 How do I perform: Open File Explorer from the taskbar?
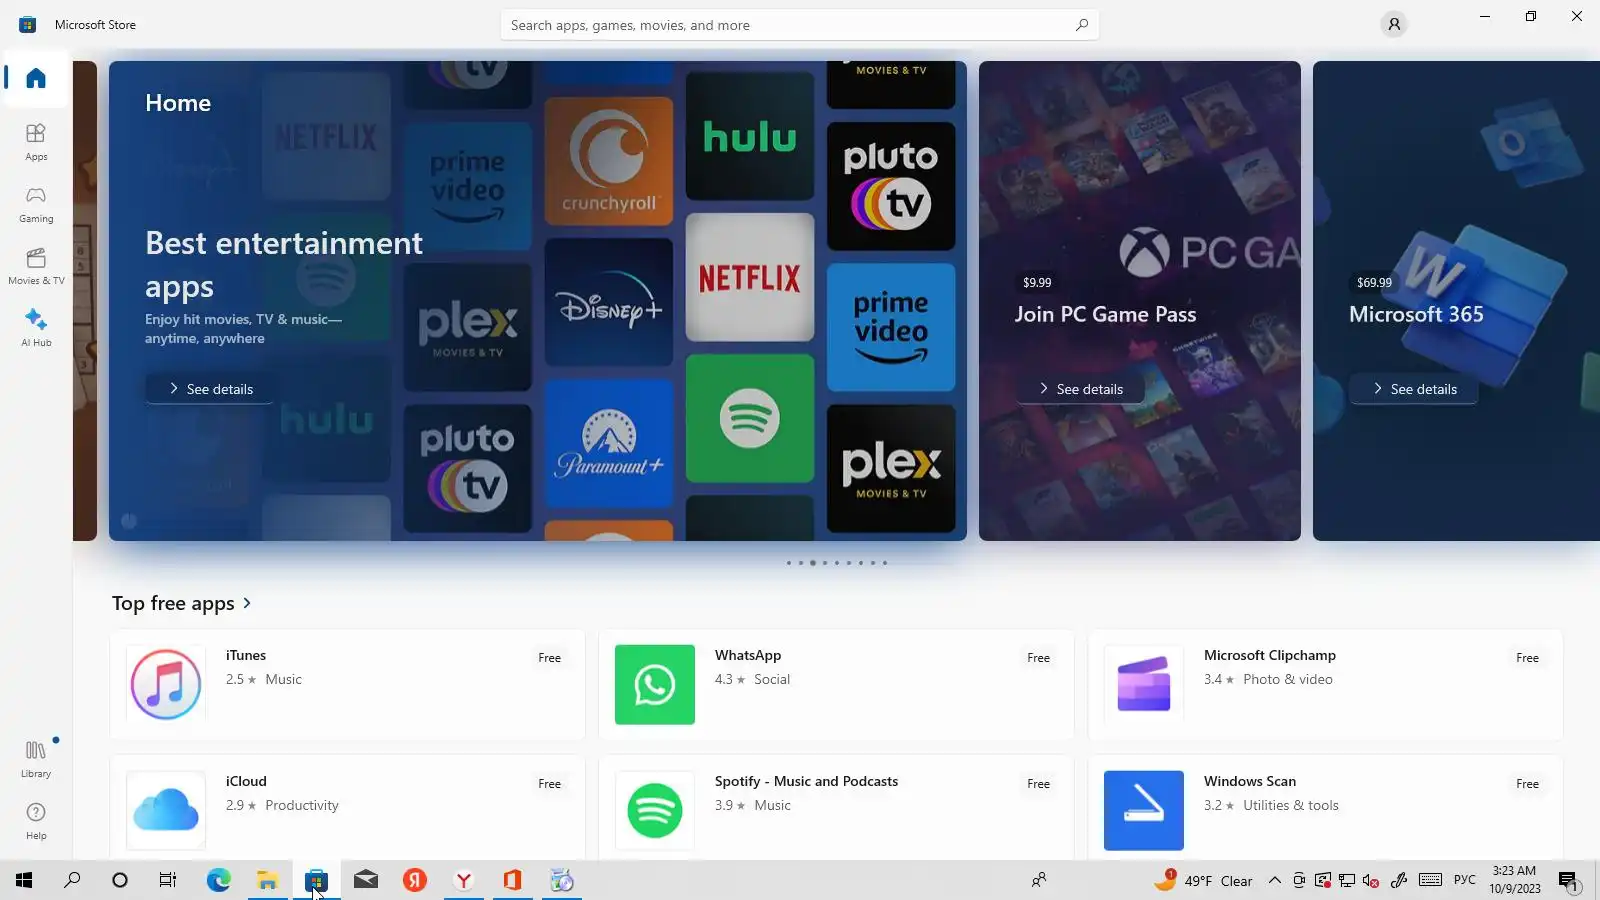click(267, 880)
